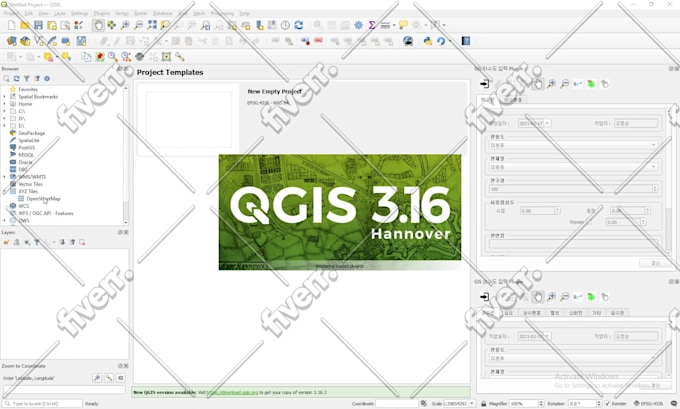Image resolution: width=680 pixels, height=409 pixels.
Task: Click the Magnifier spin box stepper
Action: tap(541, 404)
